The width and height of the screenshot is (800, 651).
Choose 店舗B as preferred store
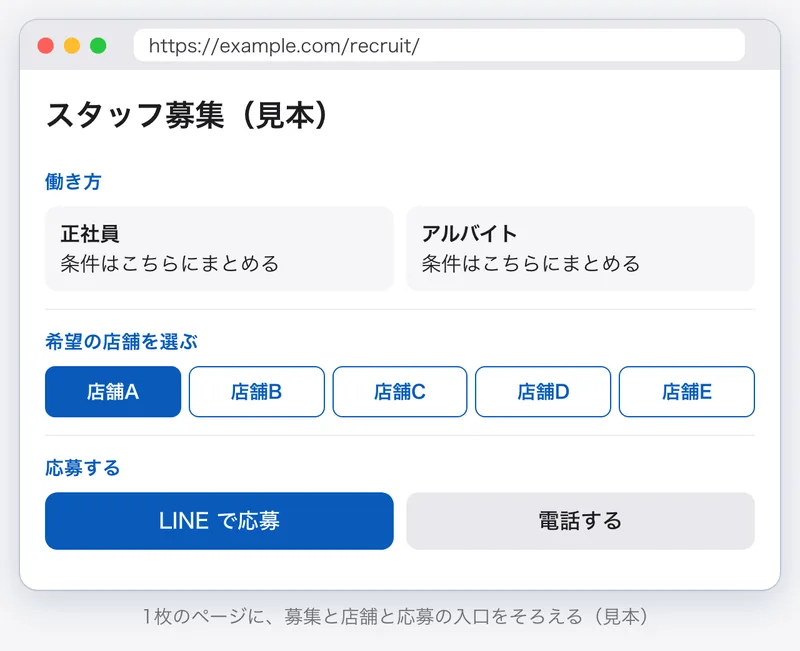pyautogui.click(x=257, y=392)
